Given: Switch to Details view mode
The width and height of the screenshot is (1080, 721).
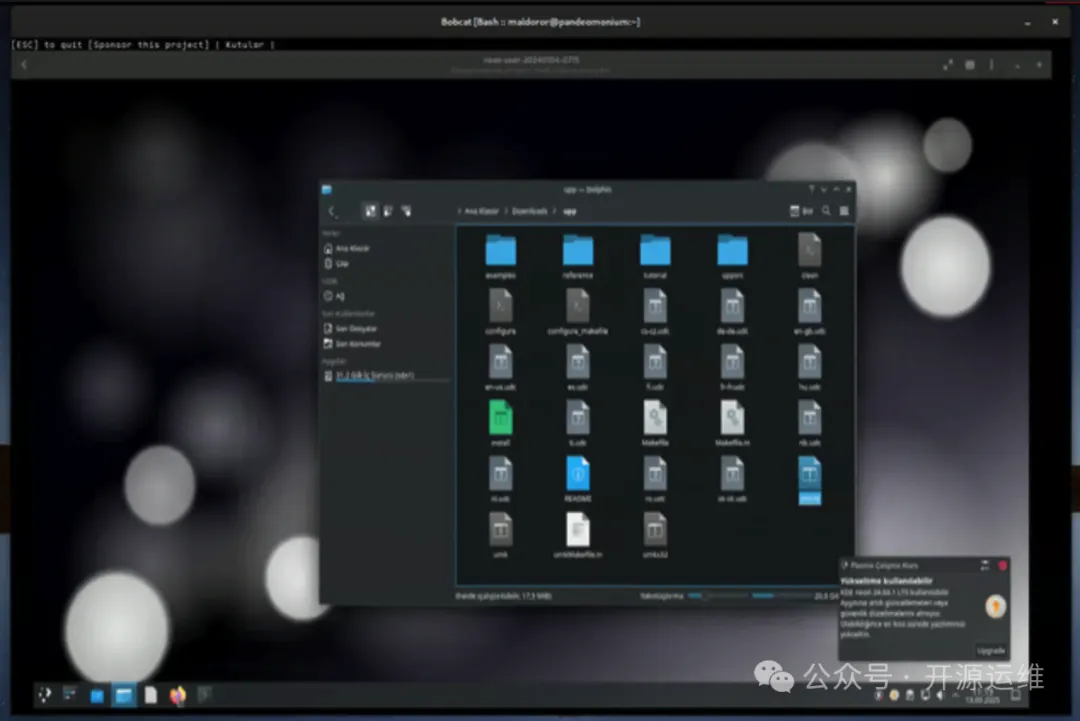Looking at the screenshot, I should pyautogui.click(x=406, y=211).
